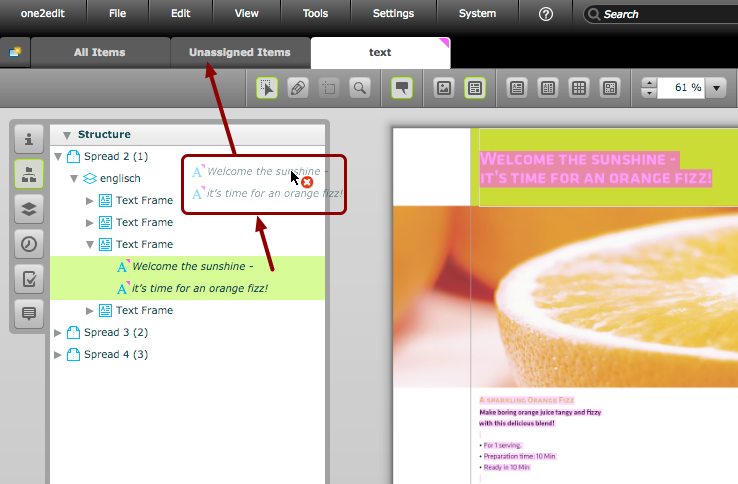The width and height of the screenshot is (738, 484).
Task: Open the layers panel in sidebar
Action: (x=29, y=209)
